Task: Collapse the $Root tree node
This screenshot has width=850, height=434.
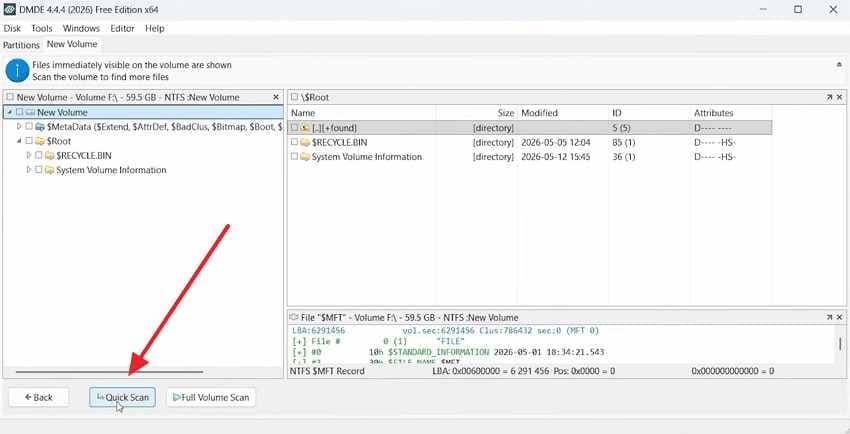Action: [20, 141]
